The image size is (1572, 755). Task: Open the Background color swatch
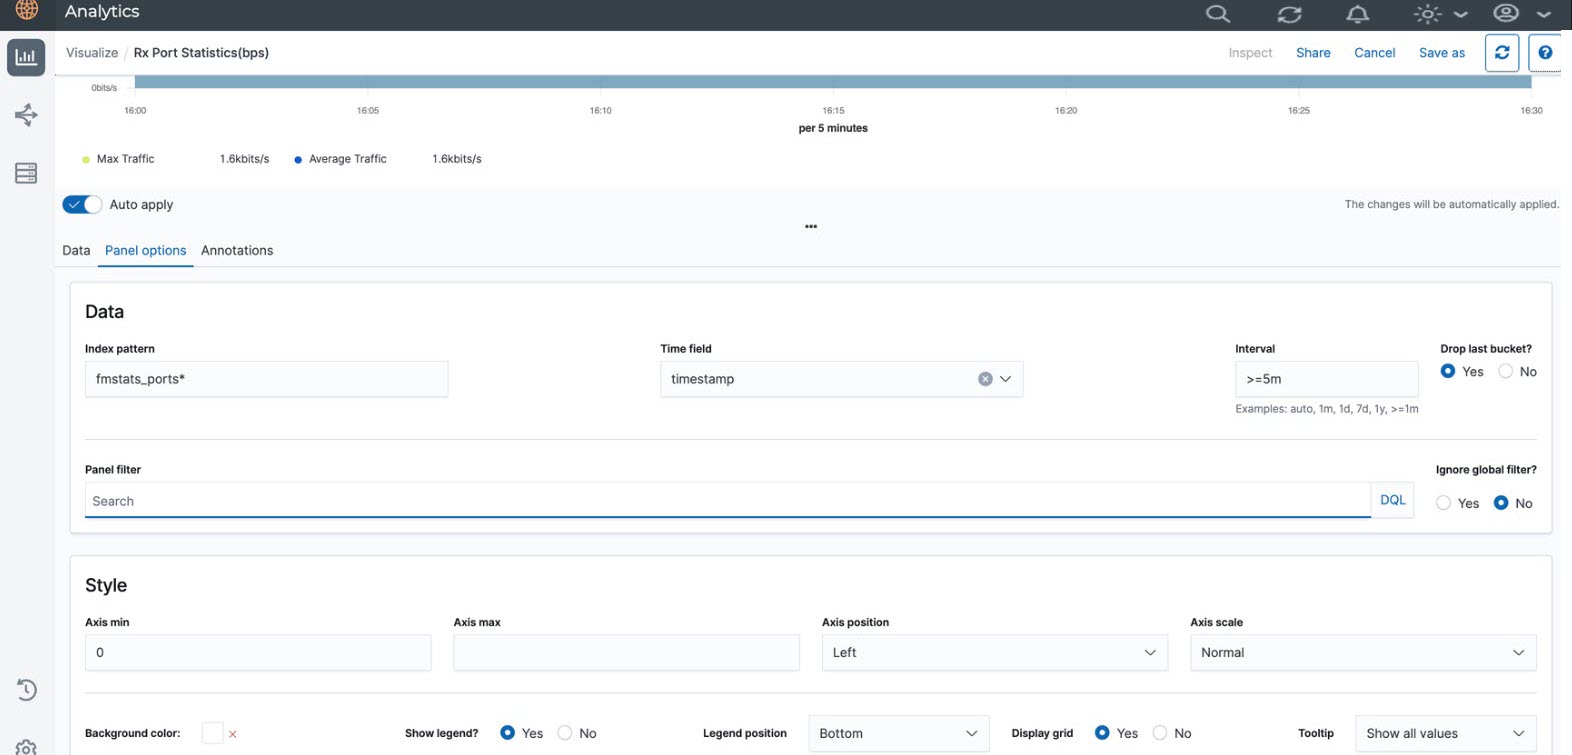212,733
